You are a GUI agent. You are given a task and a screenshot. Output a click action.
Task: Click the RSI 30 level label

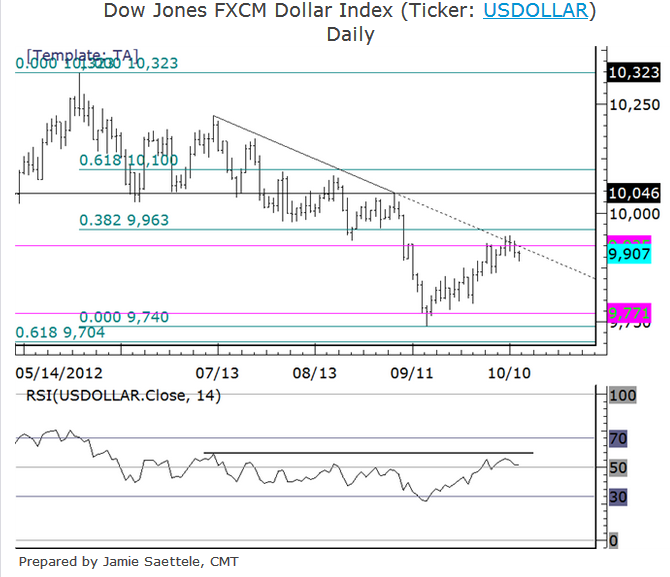pos(618,497)
